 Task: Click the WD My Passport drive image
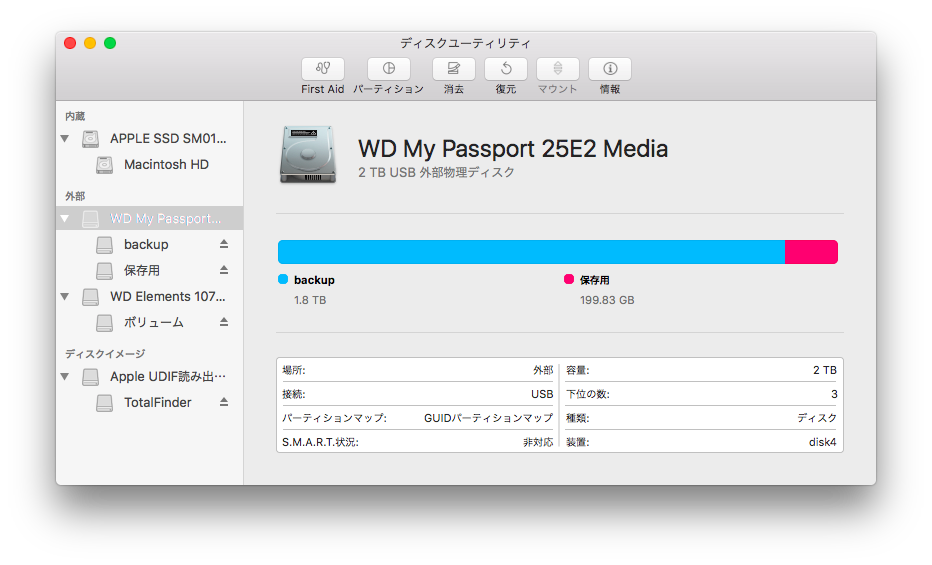(x=308, y=154)
